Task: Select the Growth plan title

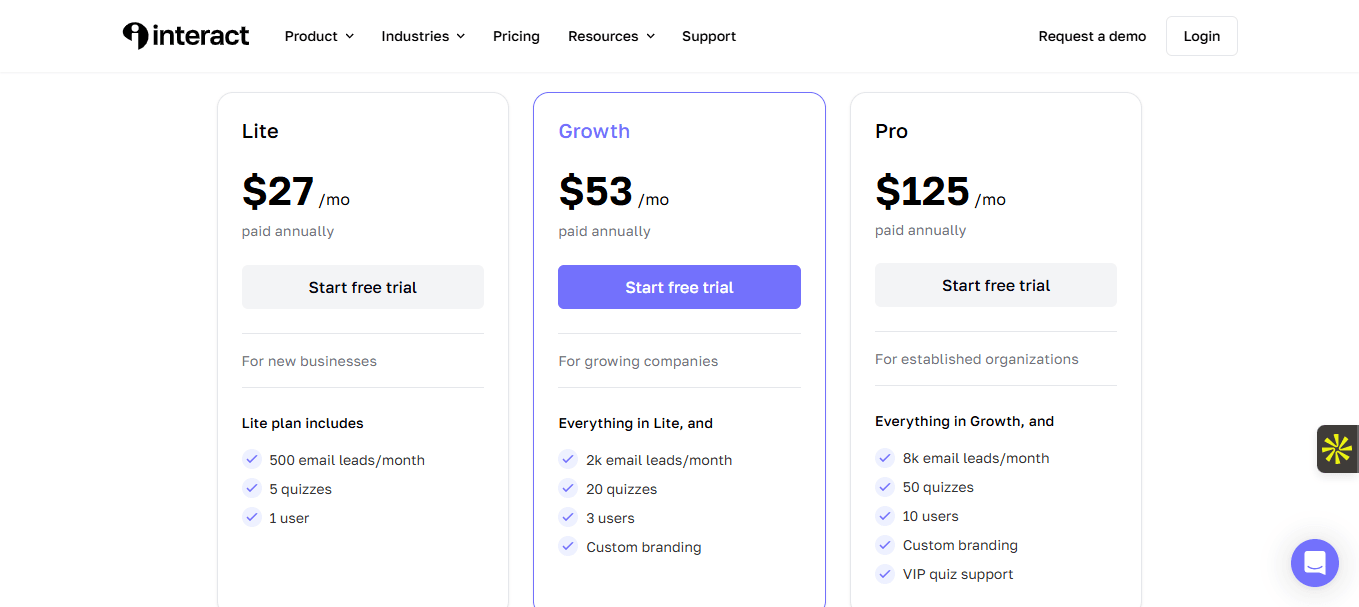Action: (x=594, y=131)
